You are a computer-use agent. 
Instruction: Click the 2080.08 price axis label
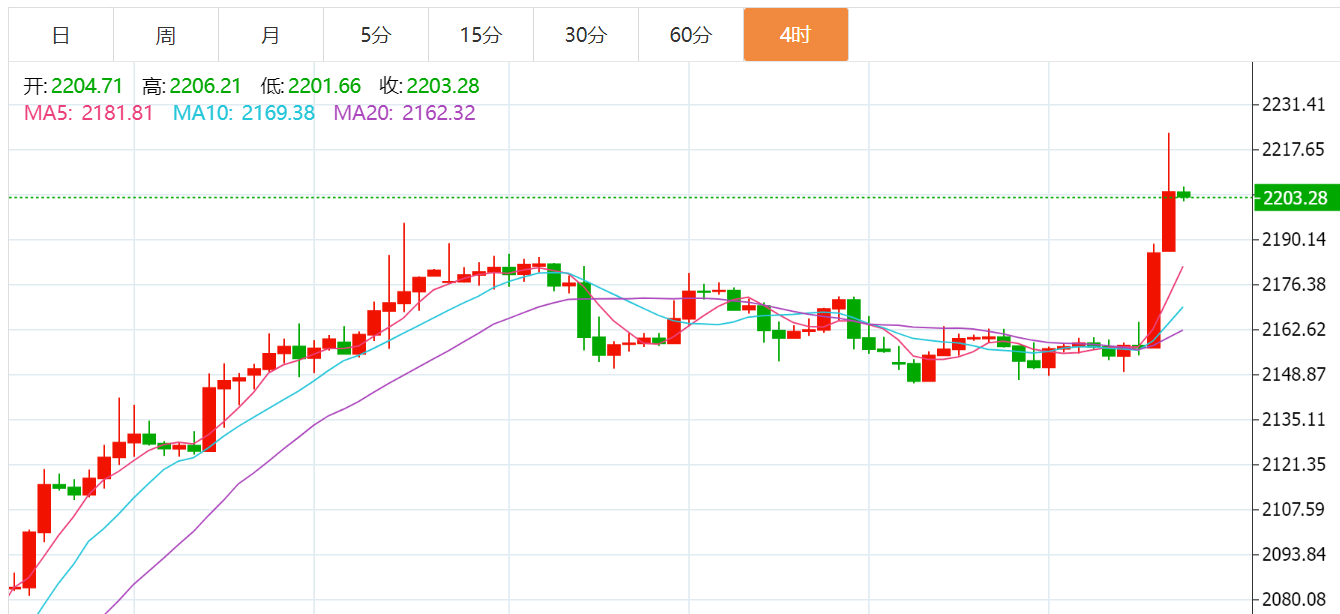pyautogui.click(x=1294, y=599)
